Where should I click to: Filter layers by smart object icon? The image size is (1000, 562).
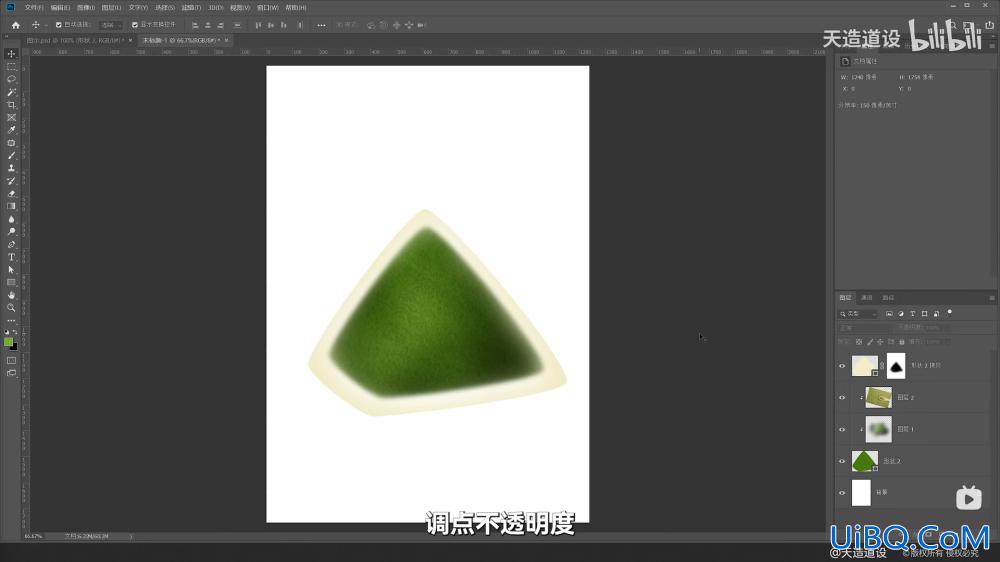point(936,314)
